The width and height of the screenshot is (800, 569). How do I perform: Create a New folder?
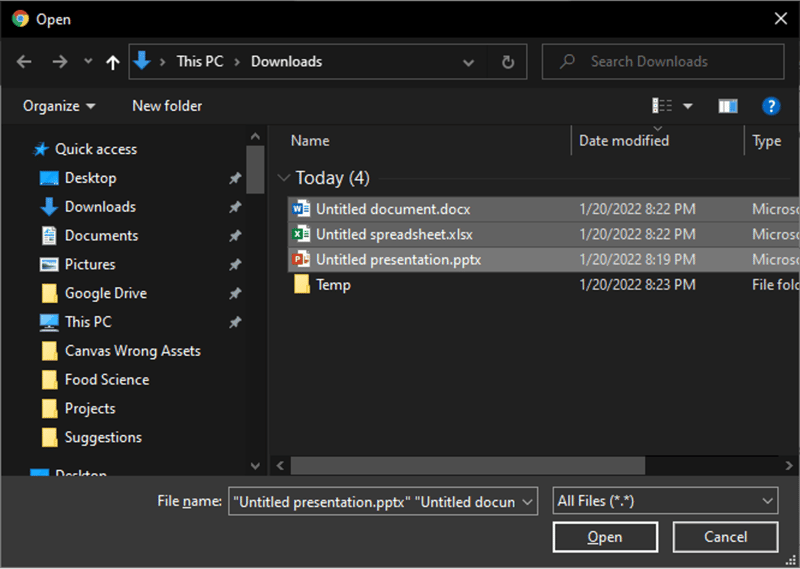click(x=167, y=106)
